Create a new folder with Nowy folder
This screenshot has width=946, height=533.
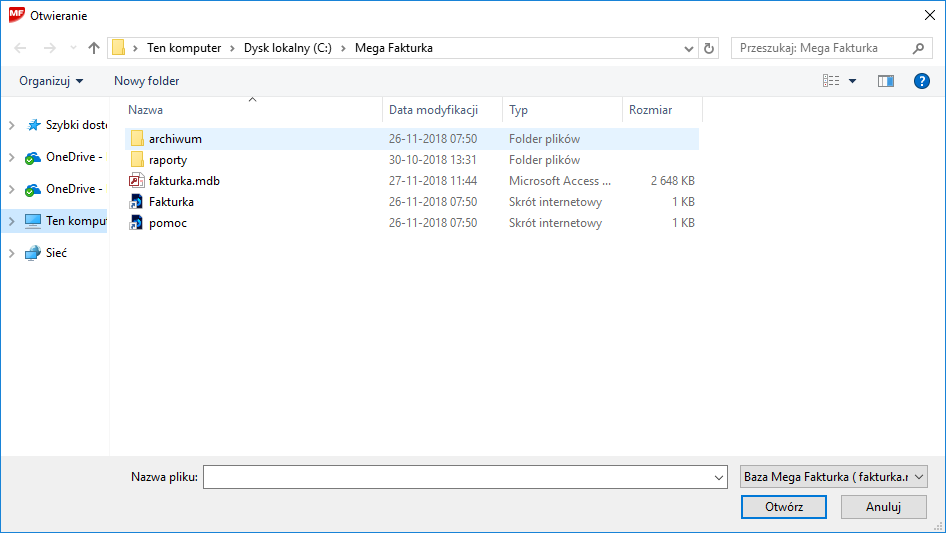(x=146, y=81)
